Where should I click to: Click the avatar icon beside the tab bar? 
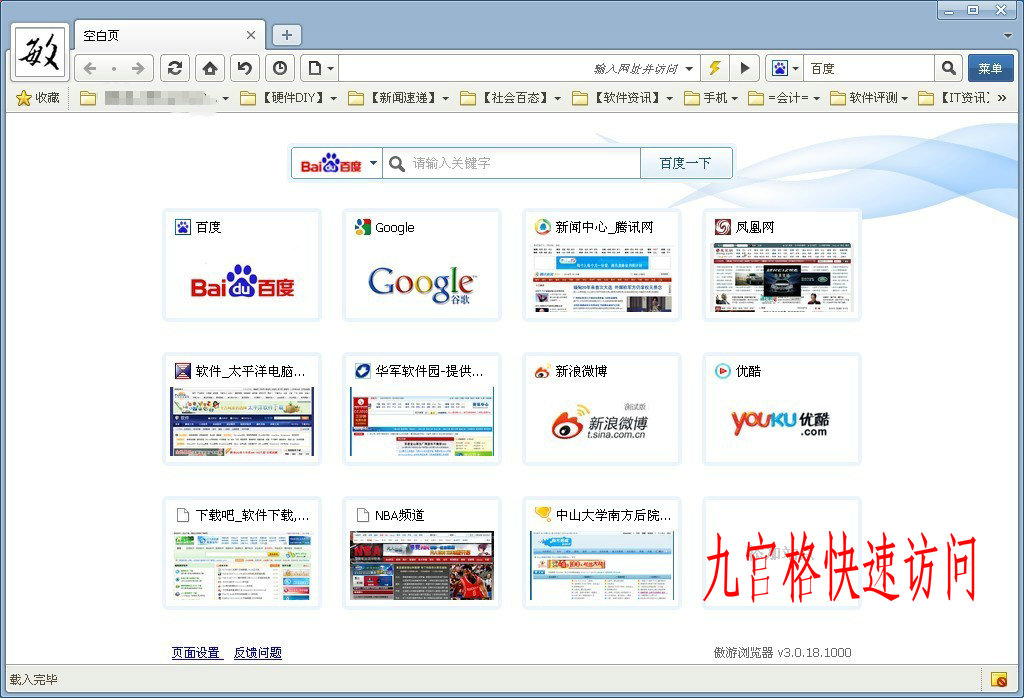[x=40, y=51]
